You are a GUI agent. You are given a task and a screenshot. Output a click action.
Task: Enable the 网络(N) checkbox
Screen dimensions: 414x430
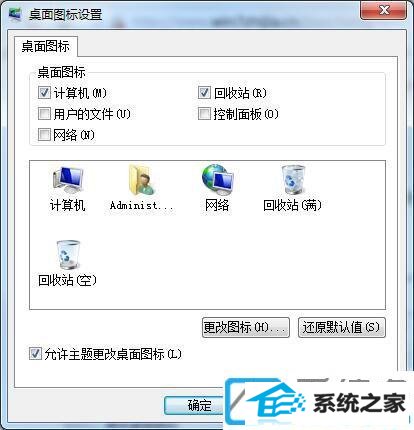[44, 135]
